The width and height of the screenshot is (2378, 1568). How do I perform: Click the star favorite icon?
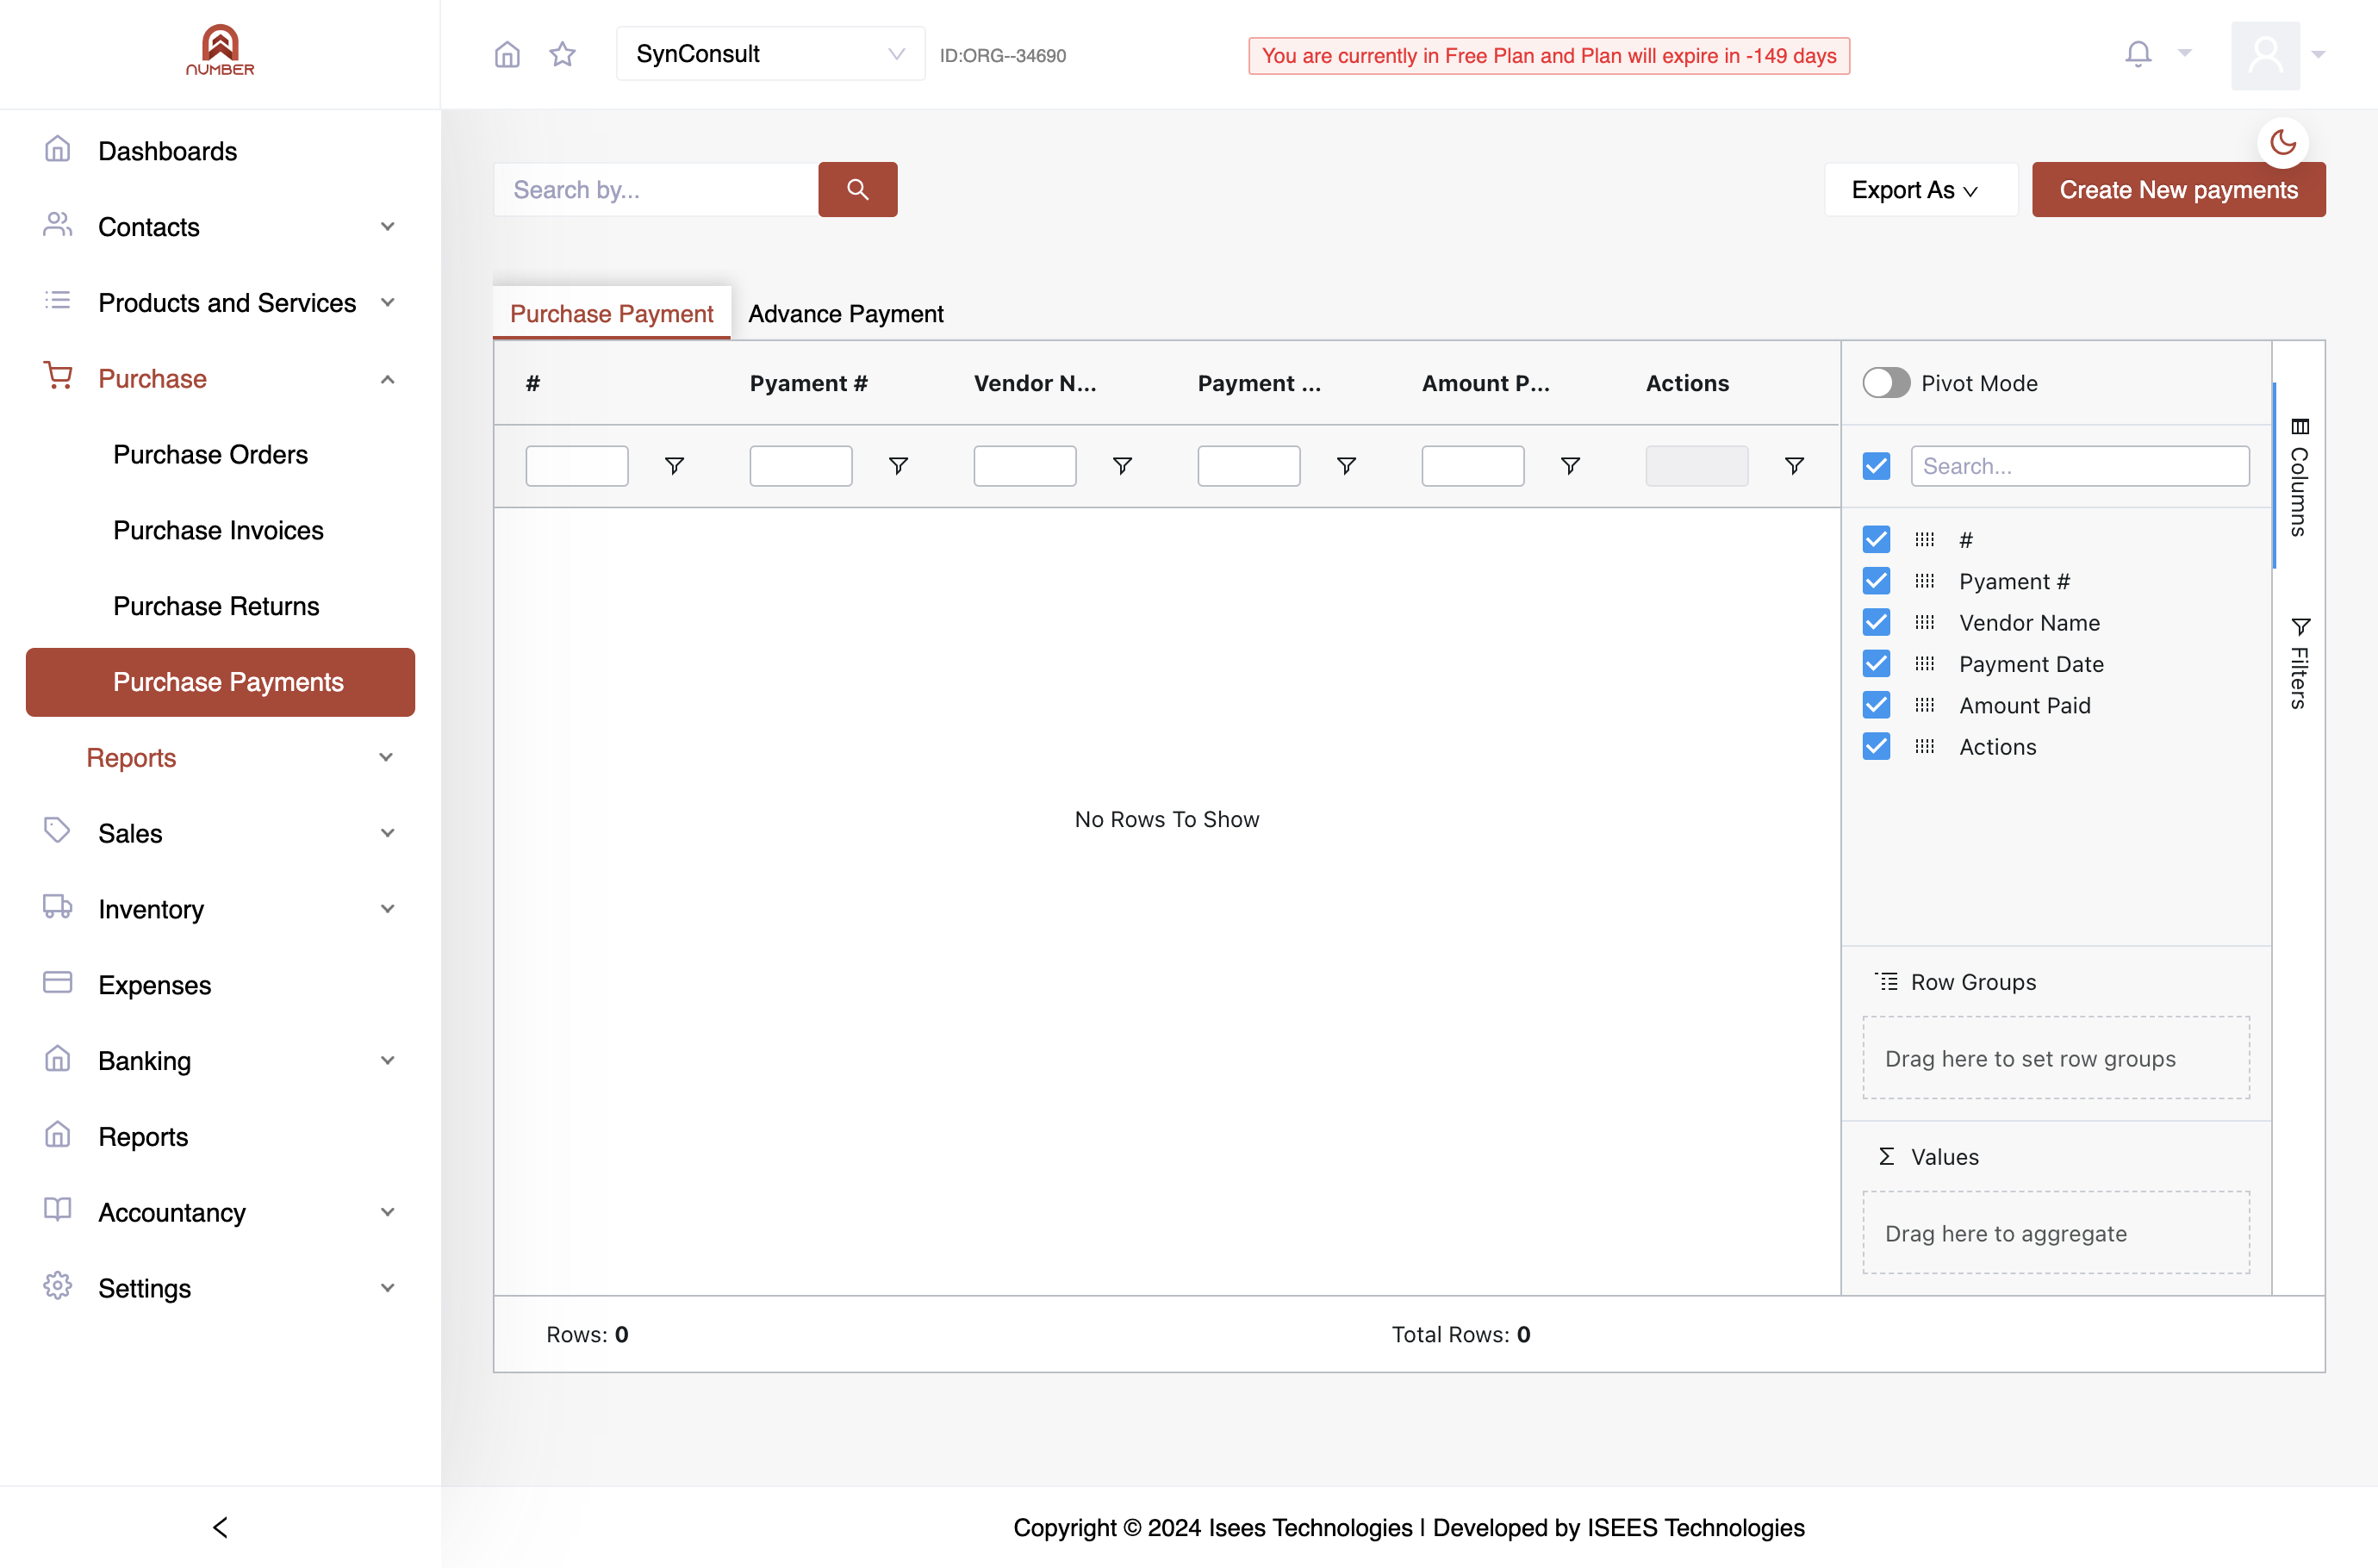[x=563, y=54]
